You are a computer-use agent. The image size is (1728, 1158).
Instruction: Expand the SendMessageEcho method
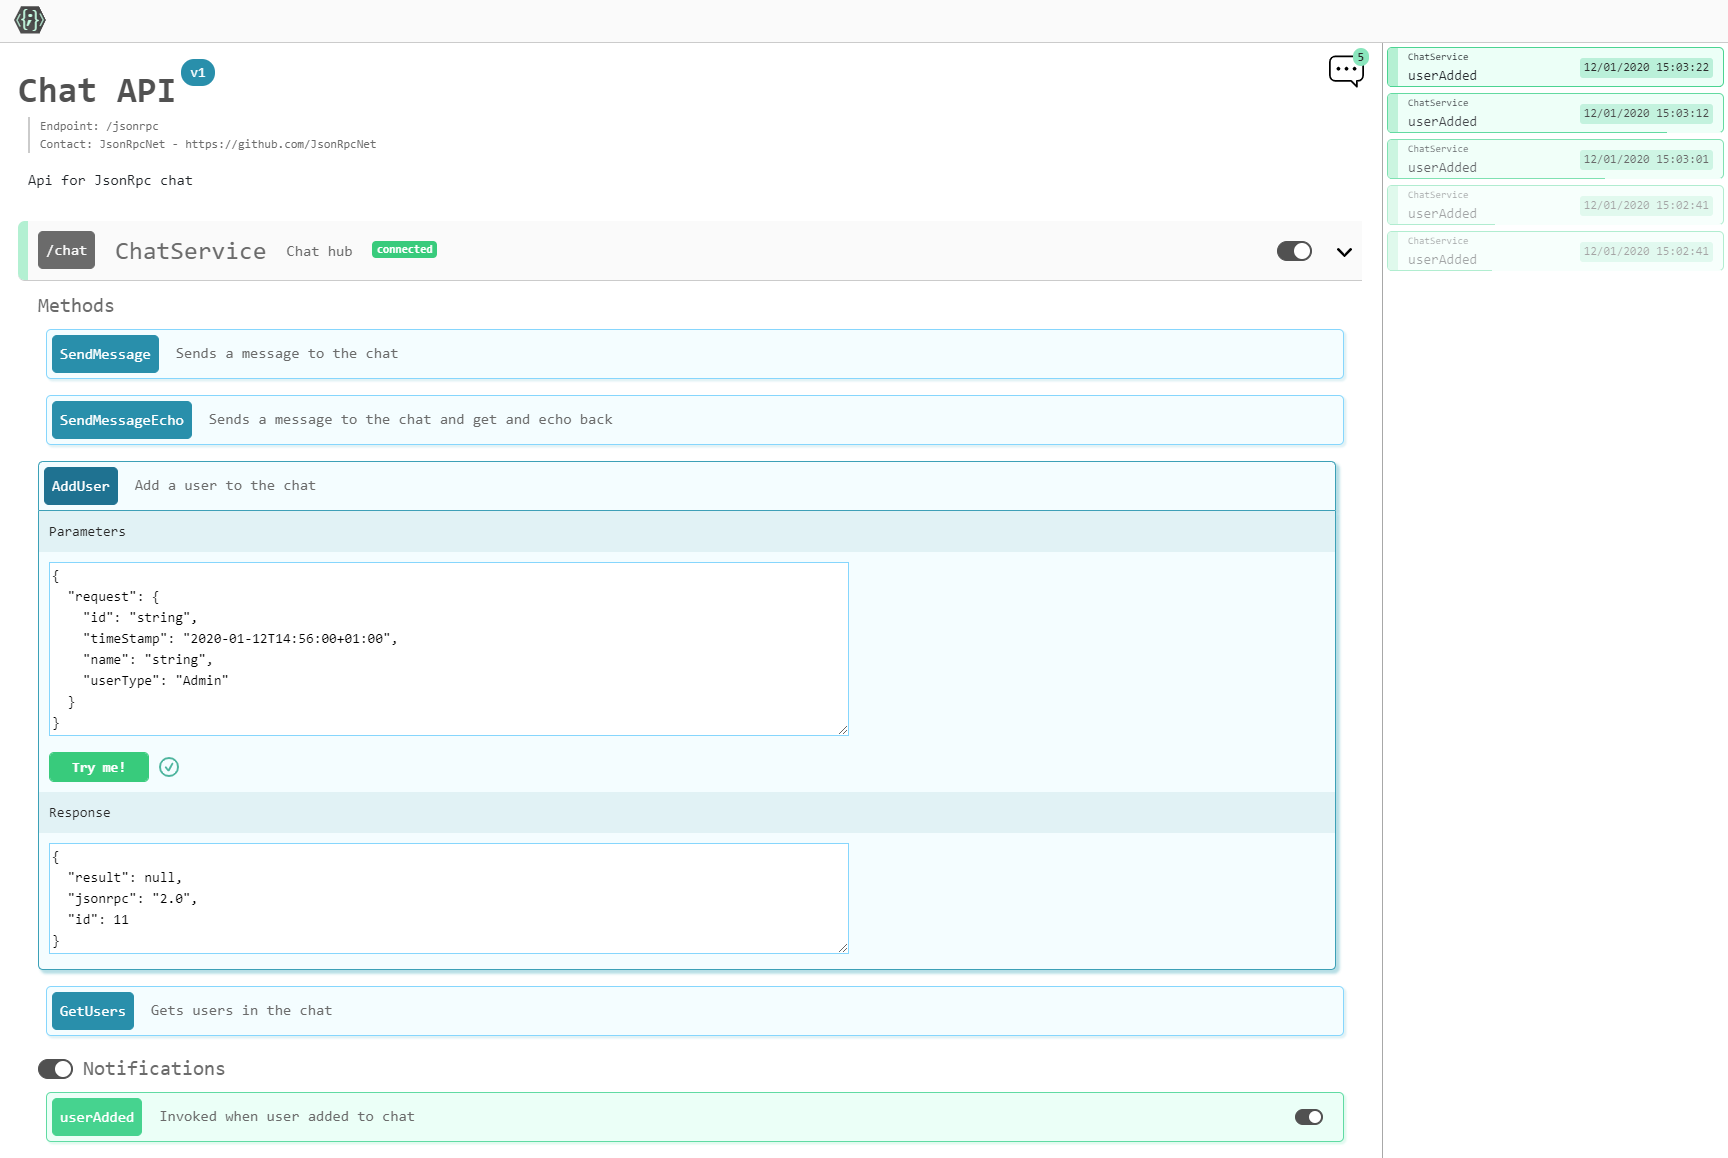(x=694, y=420)
